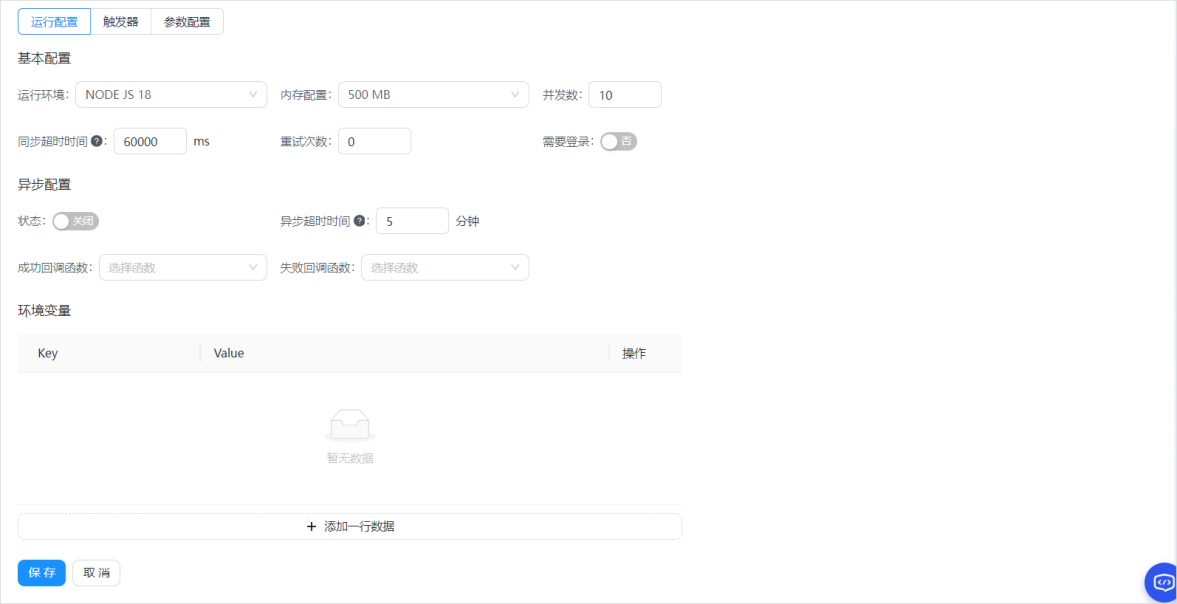Click the 保存 button

[42, 572]
